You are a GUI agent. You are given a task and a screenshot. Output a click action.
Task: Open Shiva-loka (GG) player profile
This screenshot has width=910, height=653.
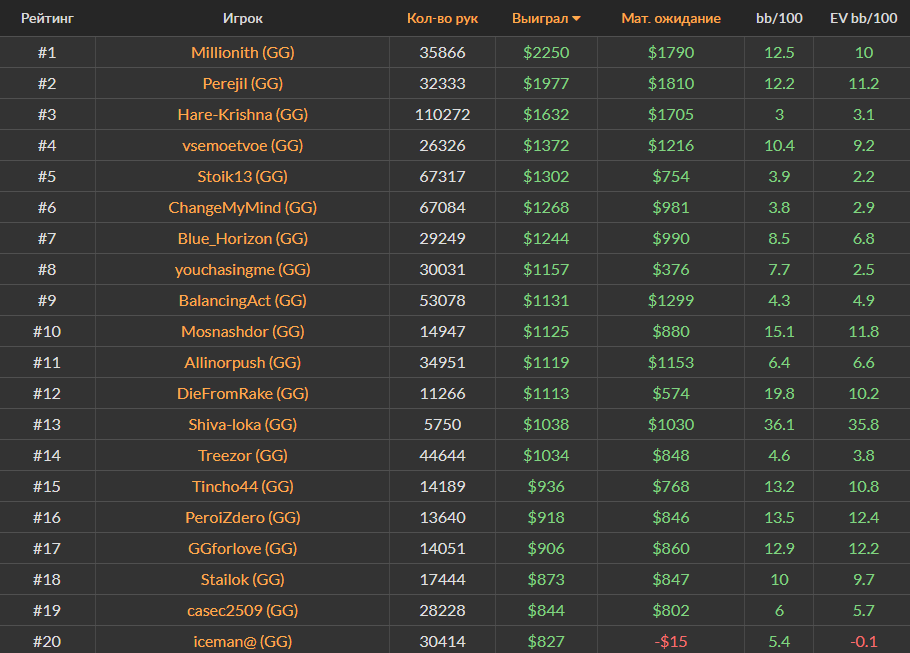(243, 424)
